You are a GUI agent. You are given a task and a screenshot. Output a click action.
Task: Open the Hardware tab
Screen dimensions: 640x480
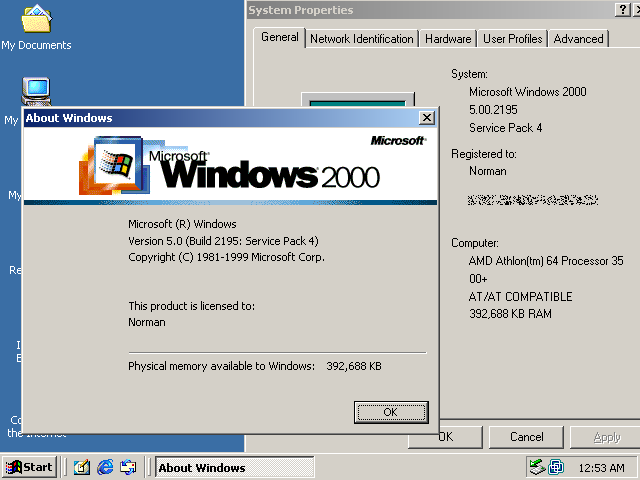point(448,39)
